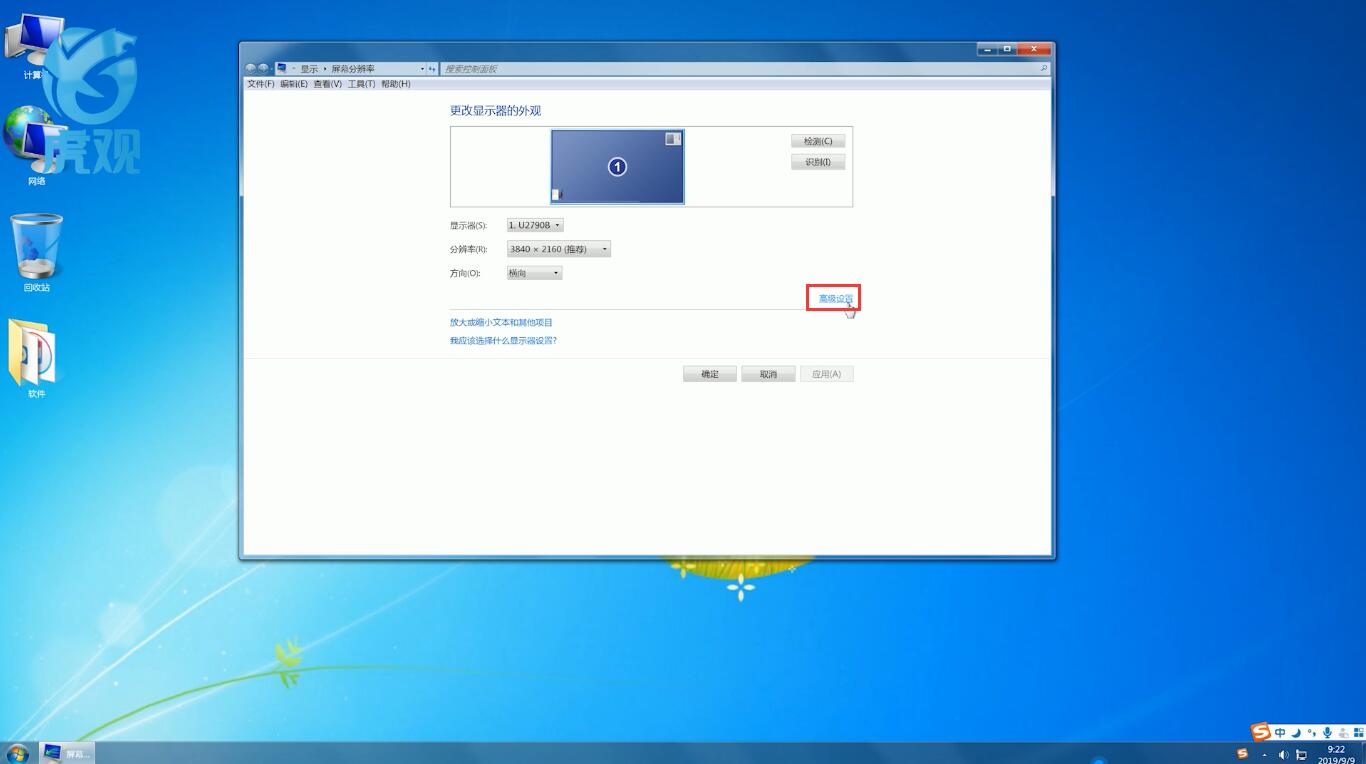Open the 文件(F) menu
Image resolution: width=1366 pixels, height=764 pixels.
261,84
